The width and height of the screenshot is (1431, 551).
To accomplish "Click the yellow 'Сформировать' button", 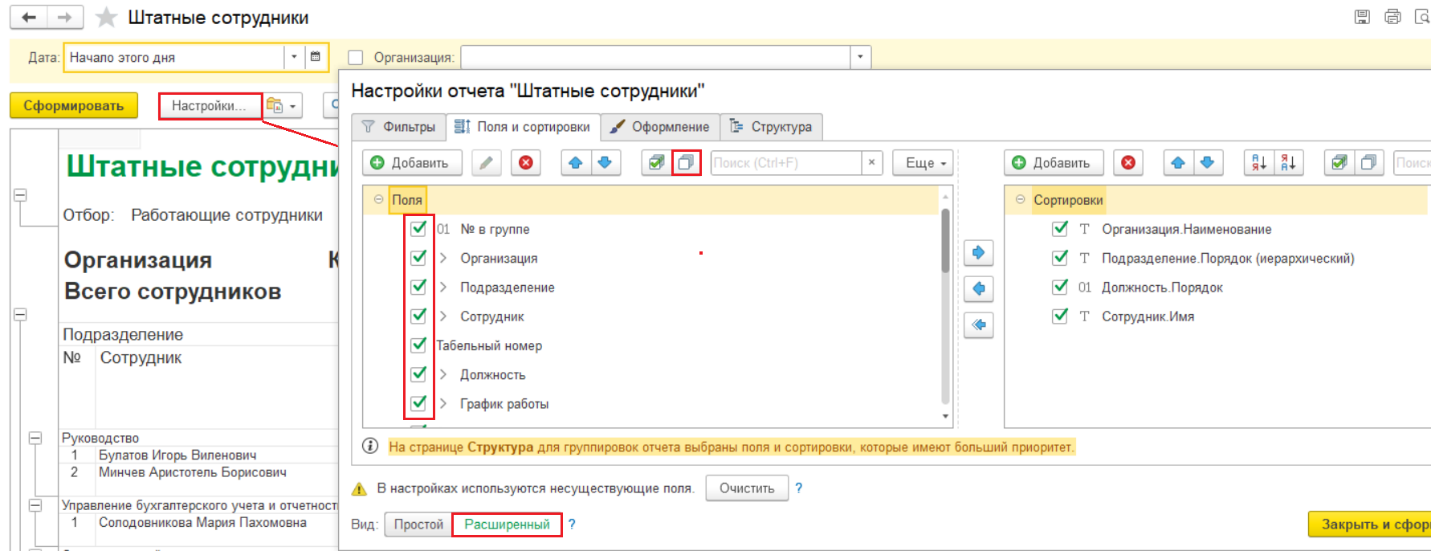I will coord(73,105).
